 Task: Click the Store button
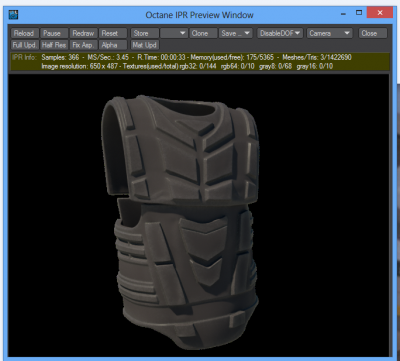[144, 33]
